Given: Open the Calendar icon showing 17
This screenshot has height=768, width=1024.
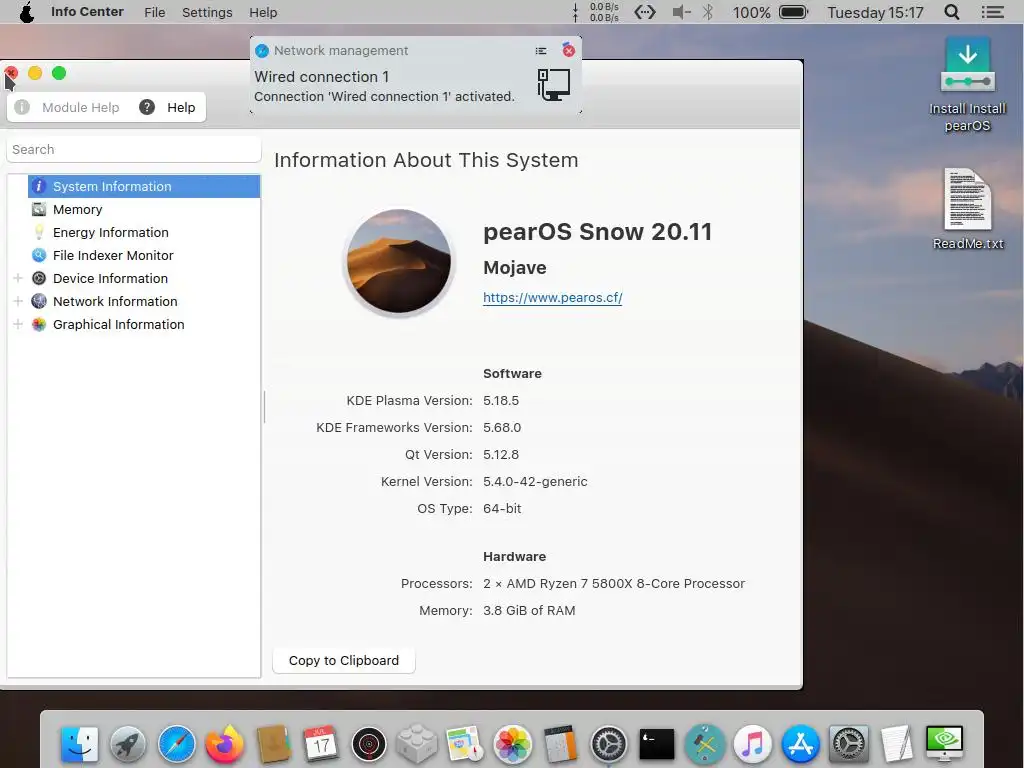Looking at the screenshot, I should 321,744.
